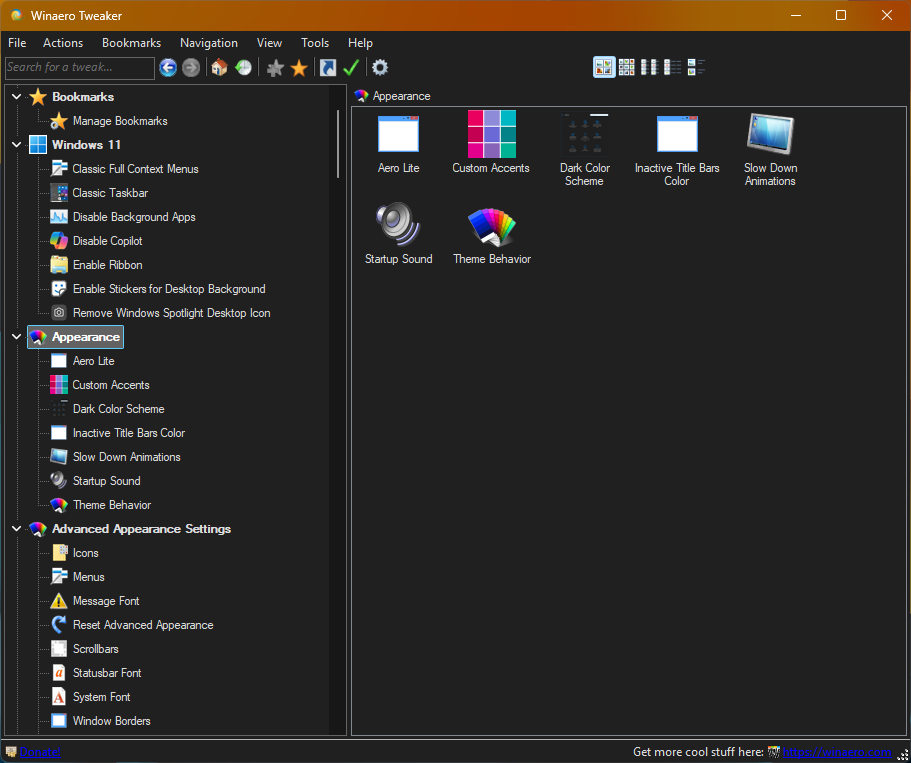Select Classic Full Context Menus item
This screenshot has width=911, height=763.
tap(135, 169)
